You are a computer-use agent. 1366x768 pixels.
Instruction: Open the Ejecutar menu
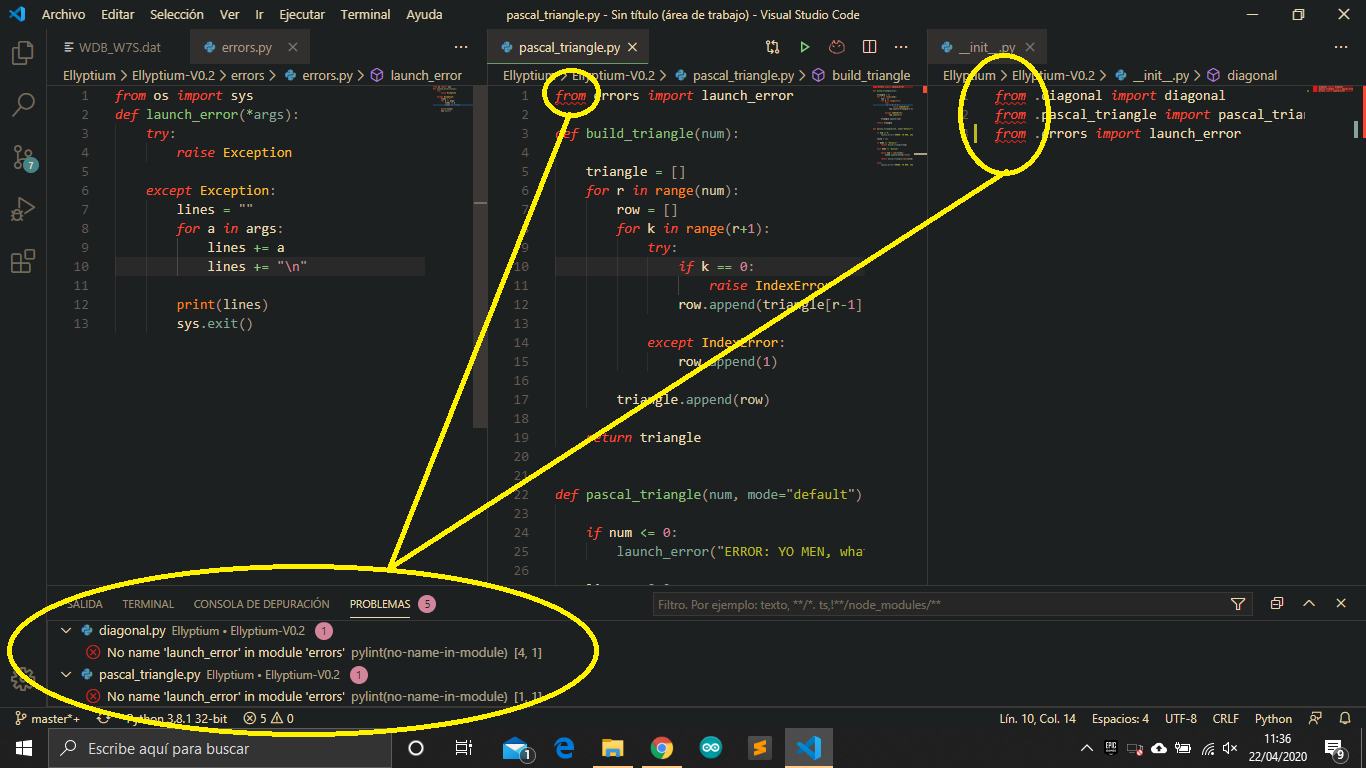pyautogui.click(x=302, y=14)
